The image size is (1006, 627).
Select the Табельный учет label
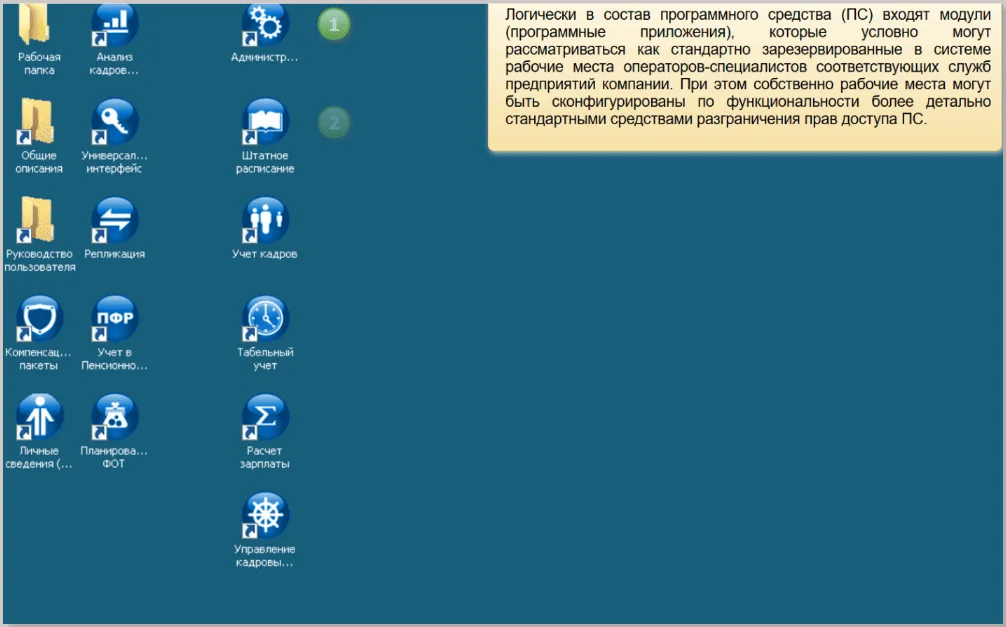click(265, 359)
